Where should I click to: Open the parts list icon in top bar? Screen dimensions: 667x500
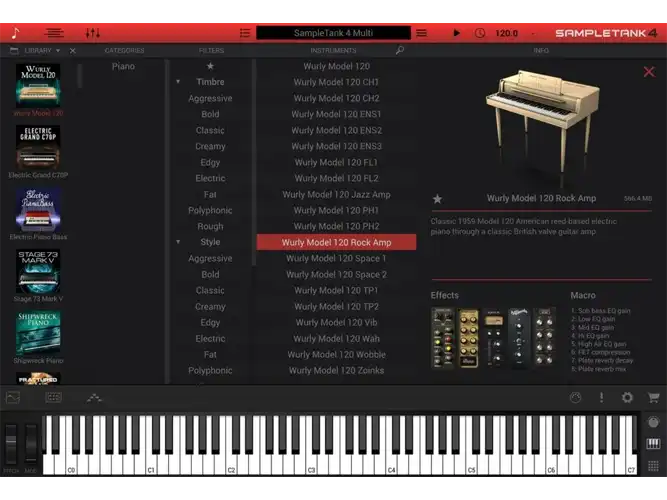pyautogui.click(x=54, y=33)
